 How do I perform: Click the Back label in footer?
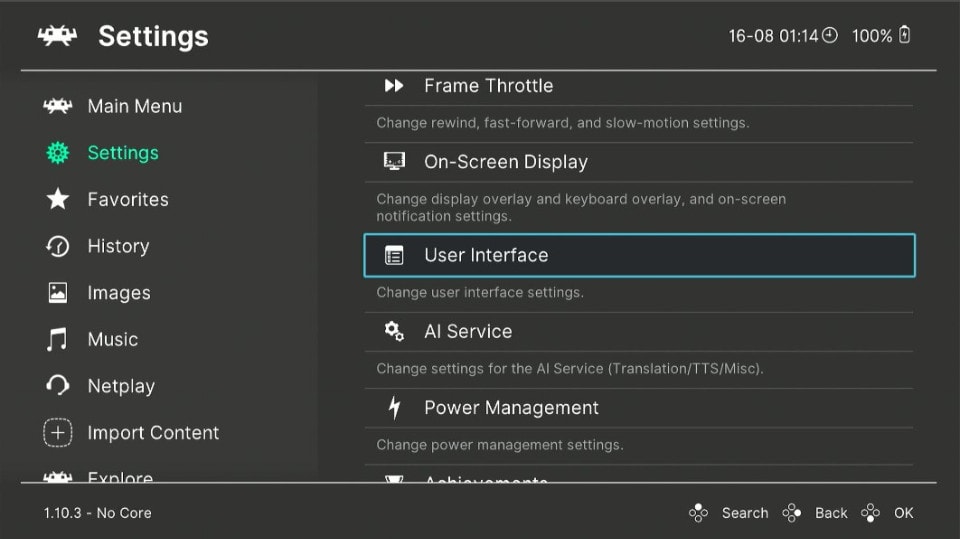click(x=831, y=513)
